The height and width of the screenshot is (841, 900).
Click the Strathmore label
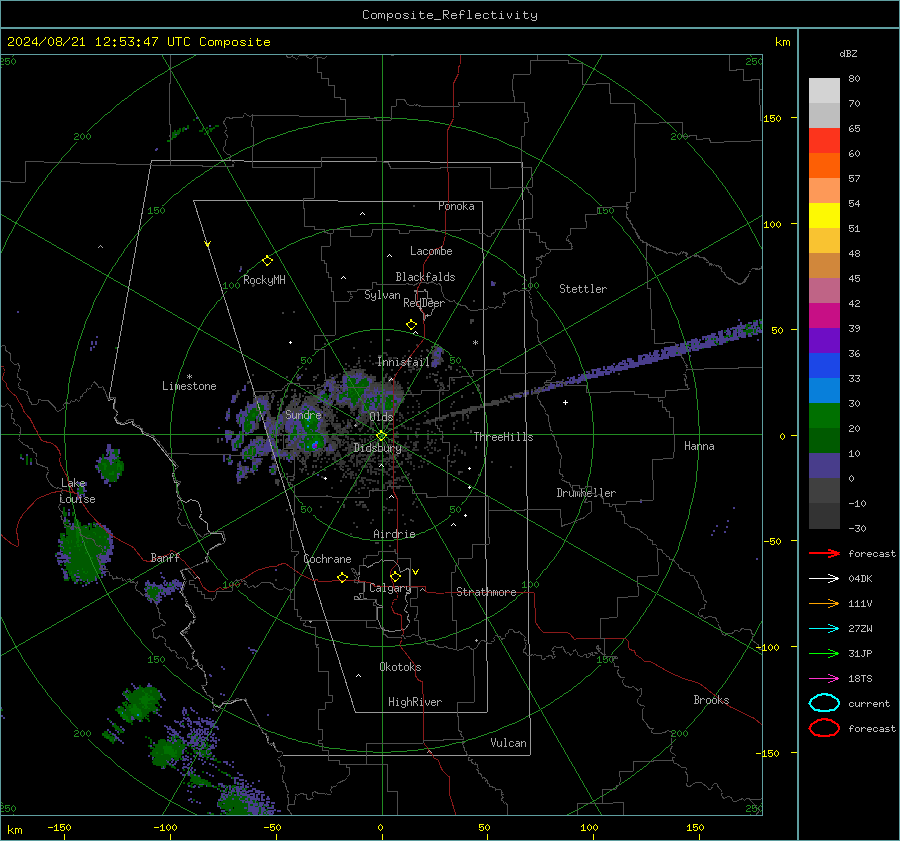pos(486,592)
